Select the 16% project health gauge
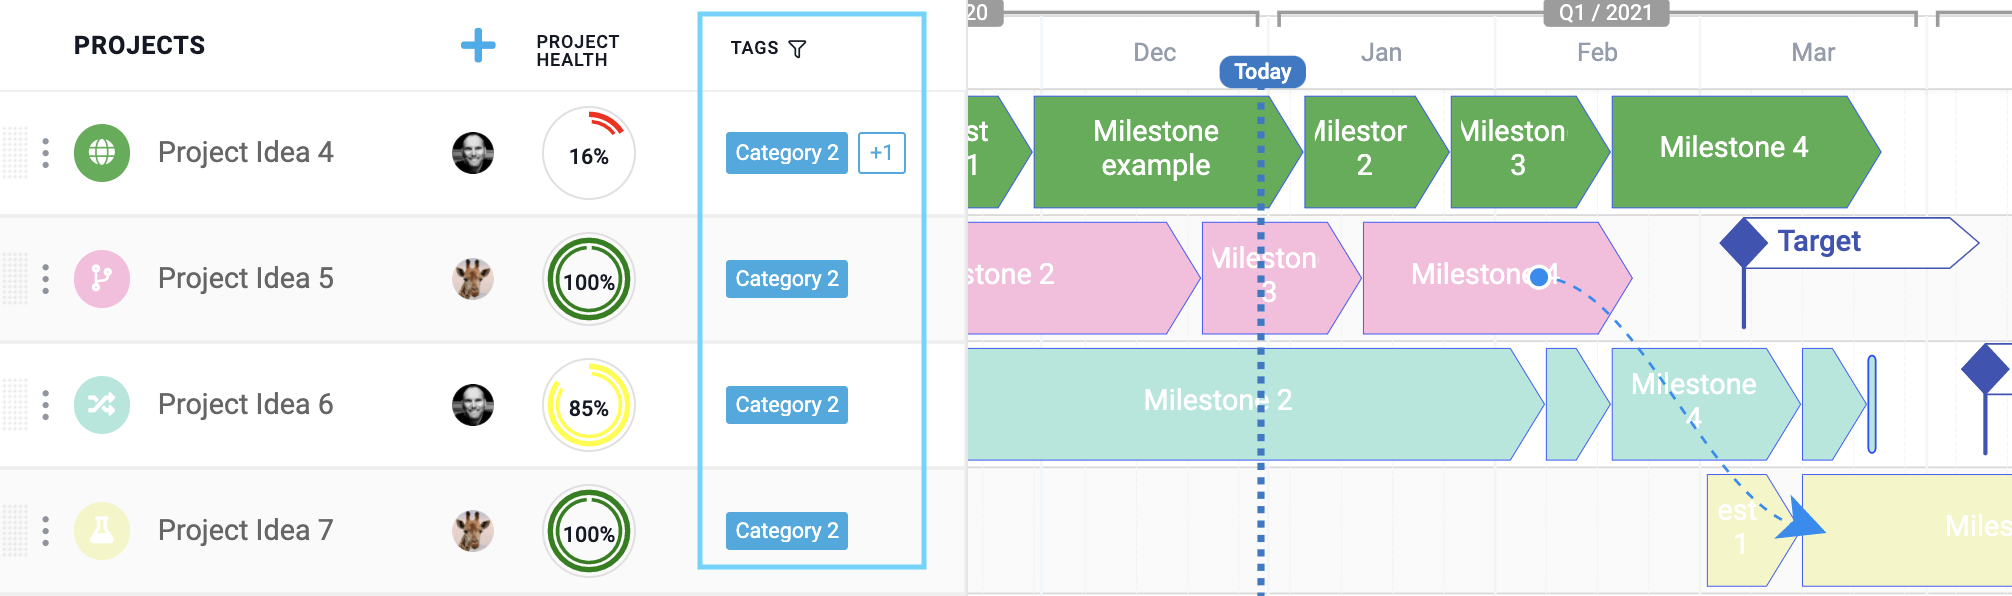The width and height of the screenshot is (2012, 596). coord(589,153)
